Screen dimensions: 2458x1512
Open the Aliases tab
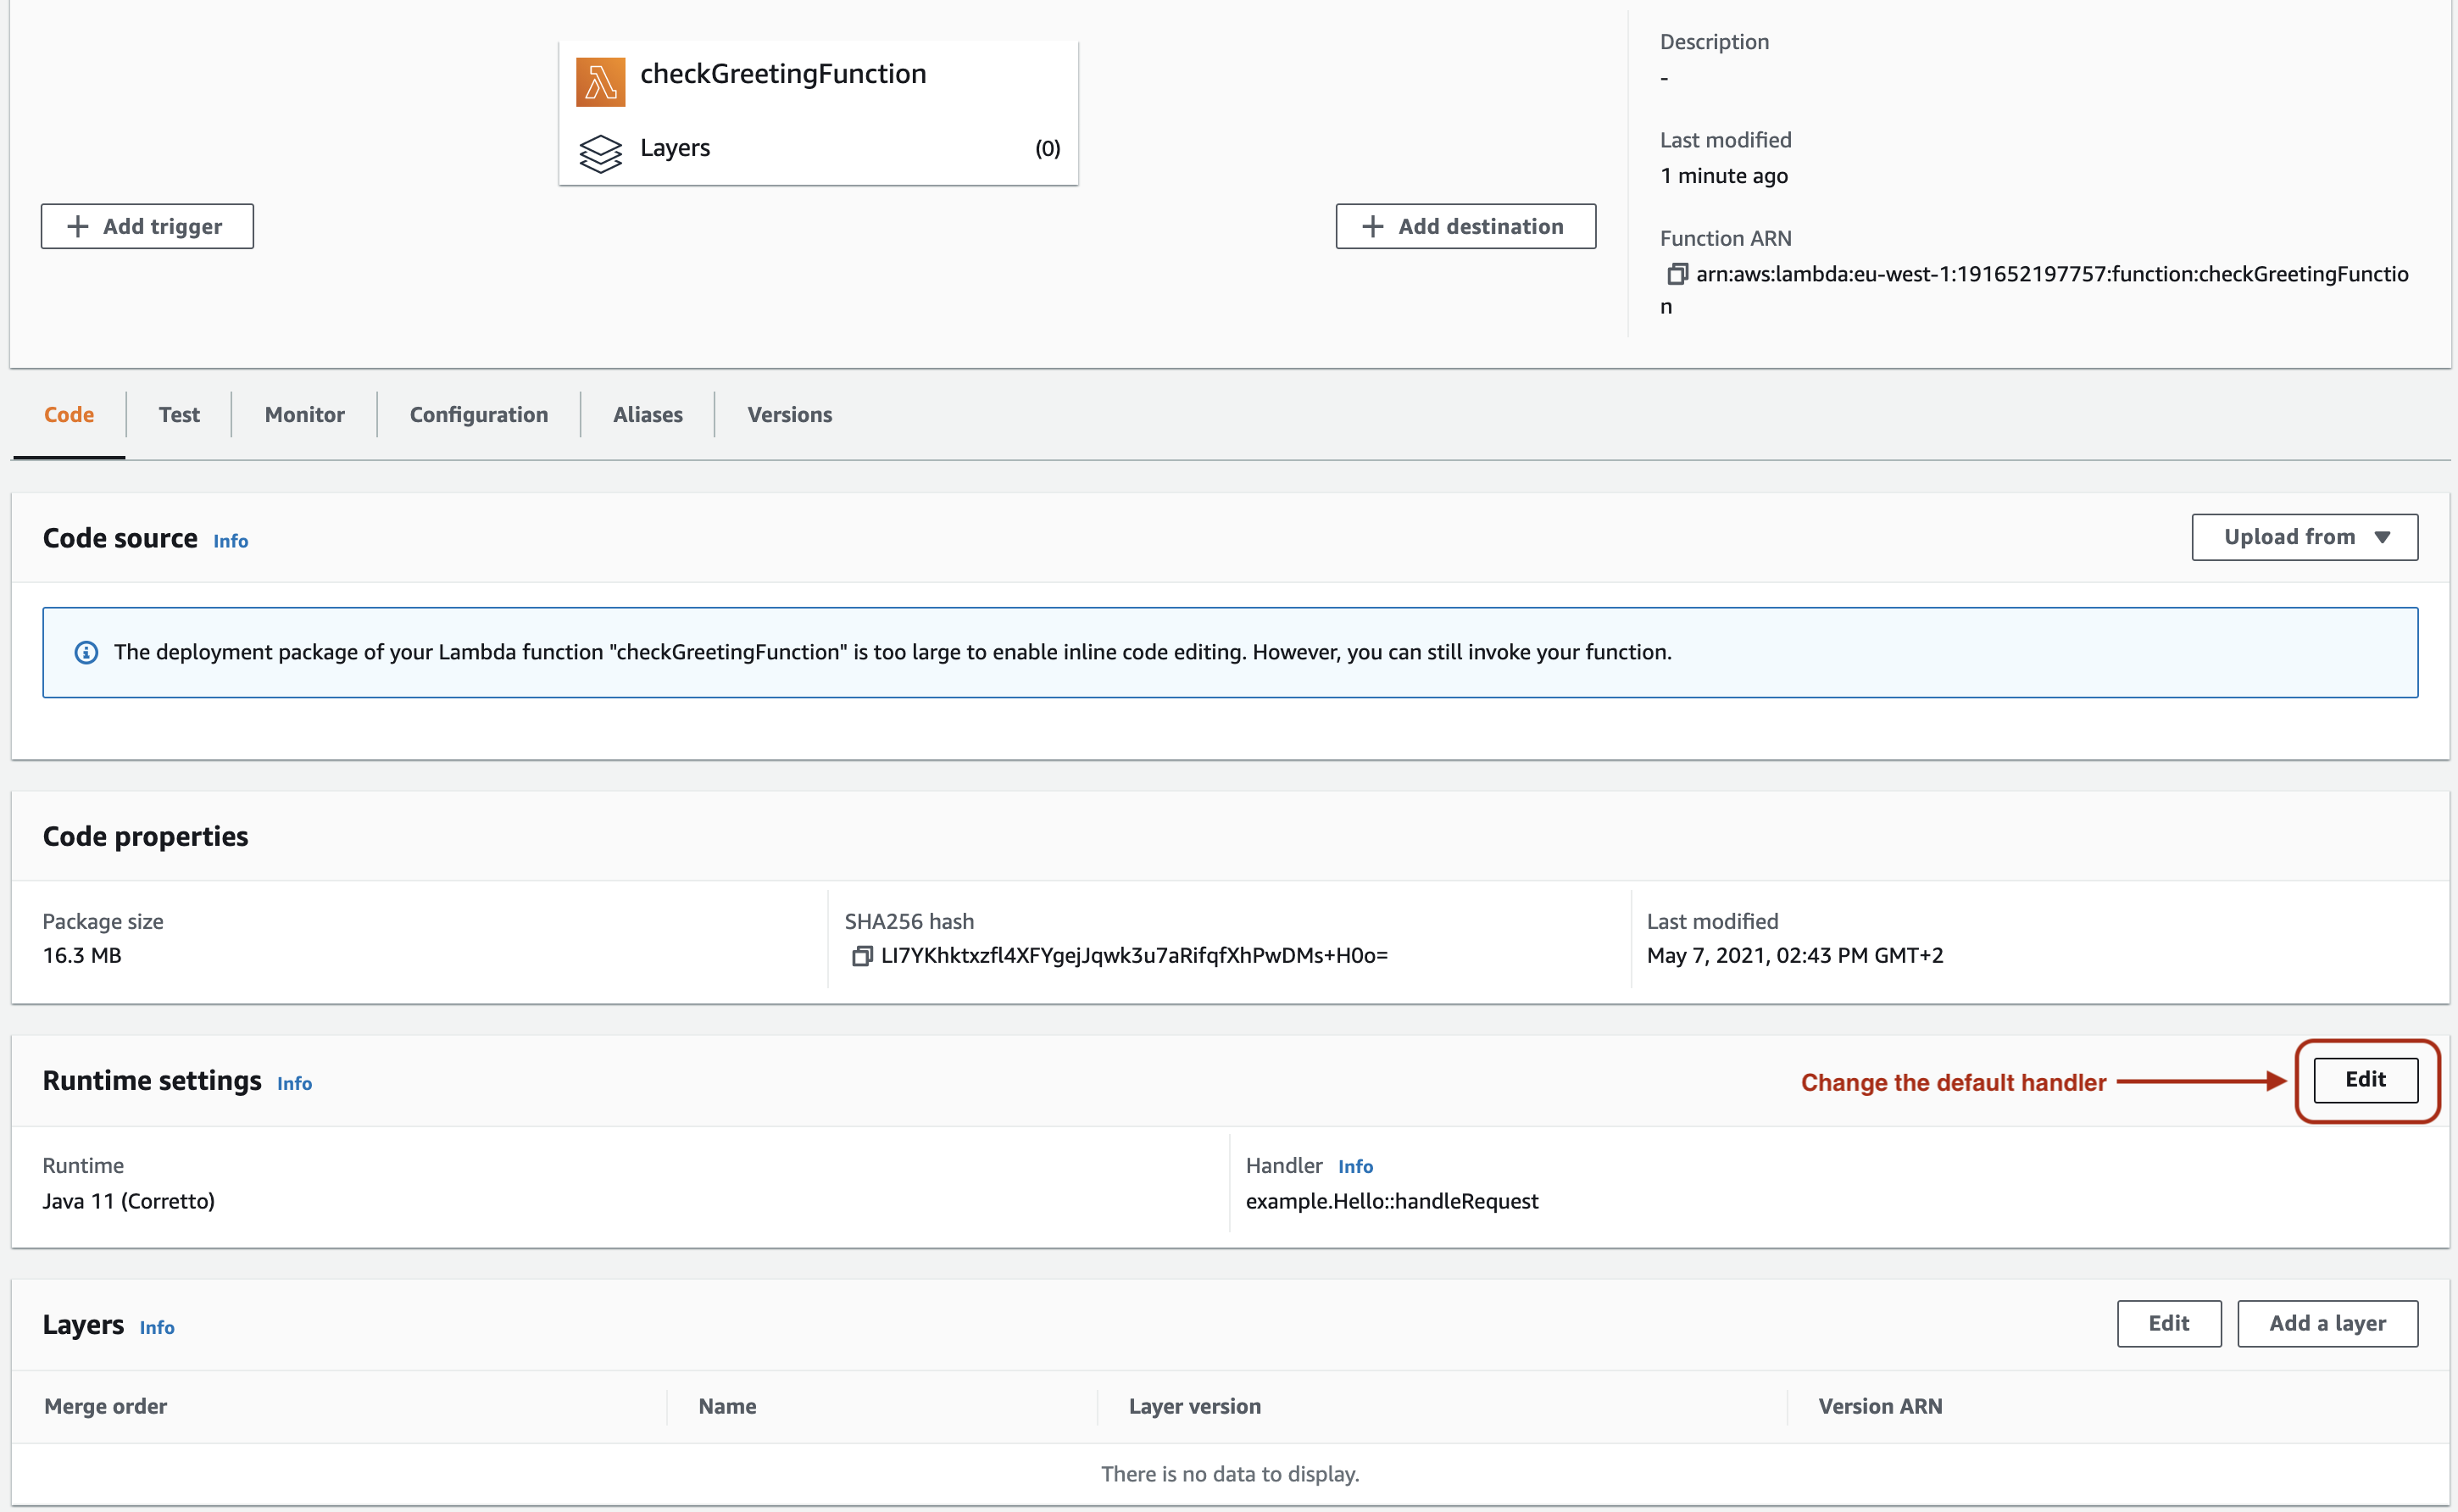pyautogui.click(x=647, y=414)
